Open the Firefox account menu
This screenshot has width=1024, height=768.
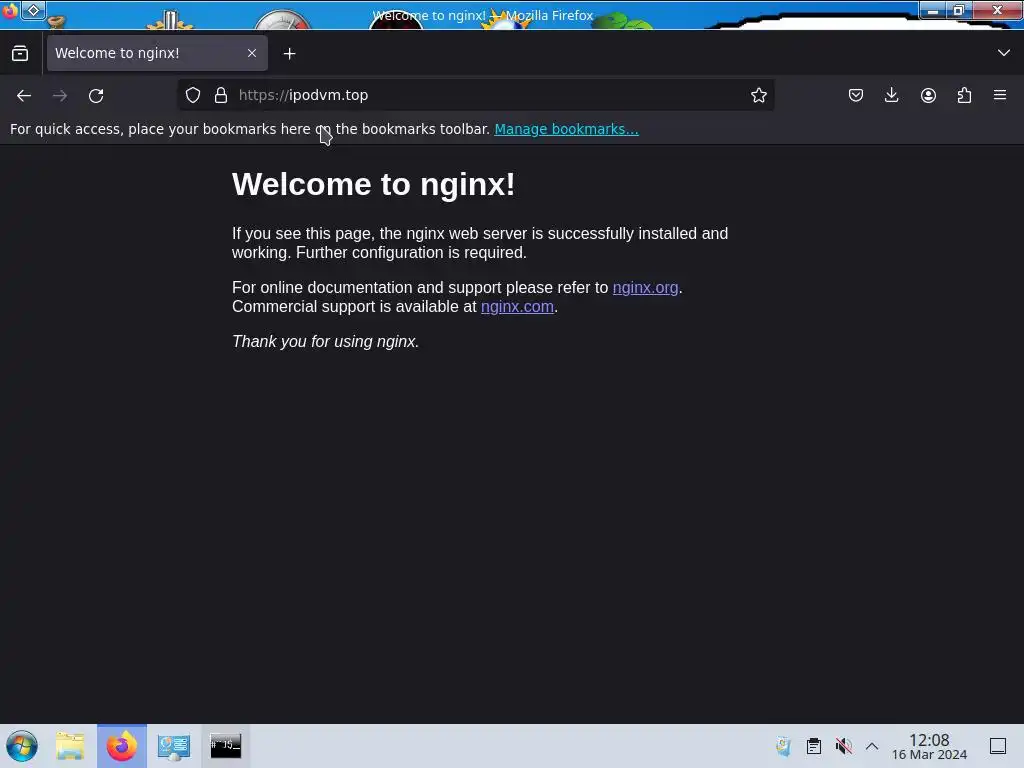(x=928, y=95)
